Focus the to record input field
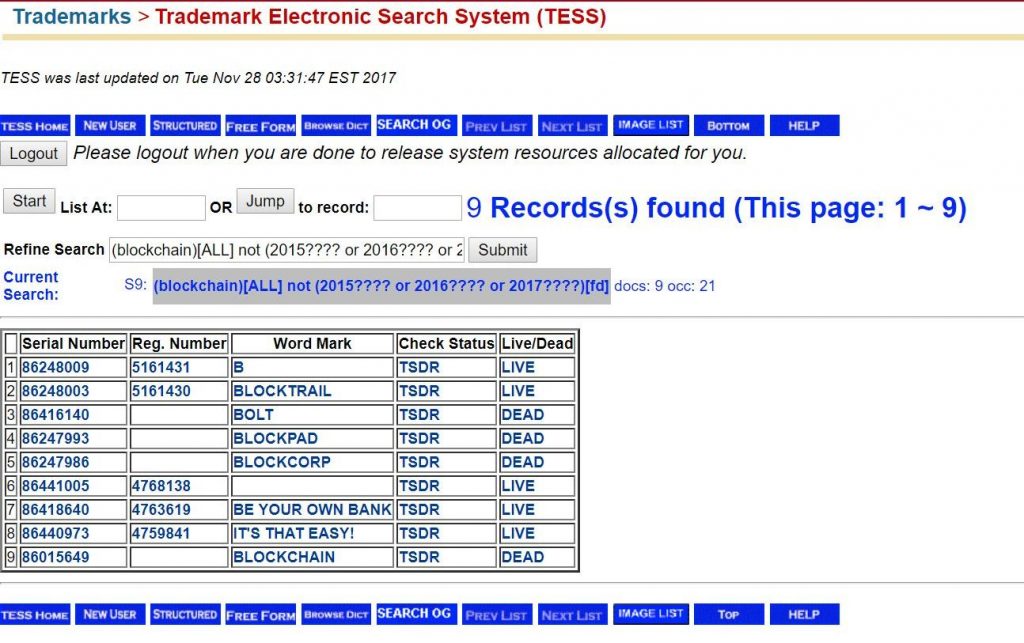Viewport: 1024px width, 643px height. [418, 208]
